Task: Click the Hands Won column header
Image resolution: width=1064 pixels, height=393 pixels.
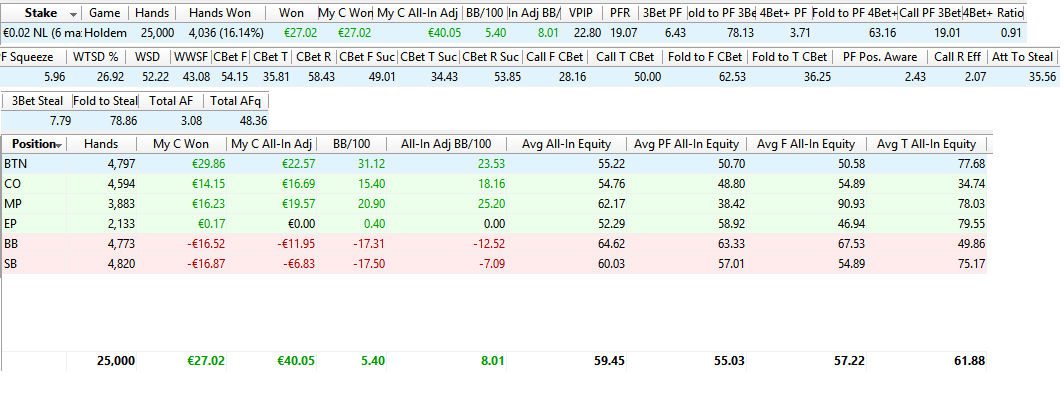Action: 220,13
